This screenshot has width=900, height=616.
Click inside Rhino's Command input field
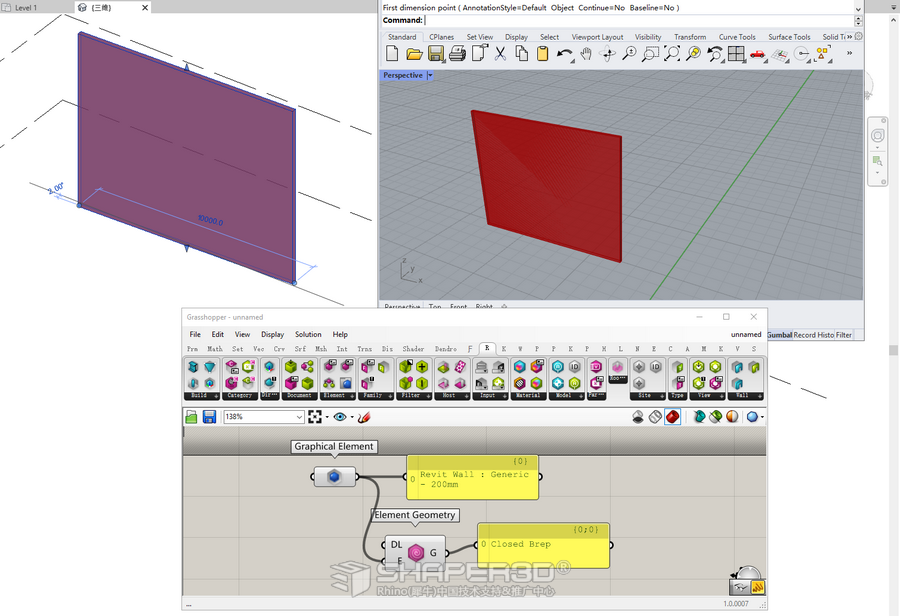click(x=600, y=19)
